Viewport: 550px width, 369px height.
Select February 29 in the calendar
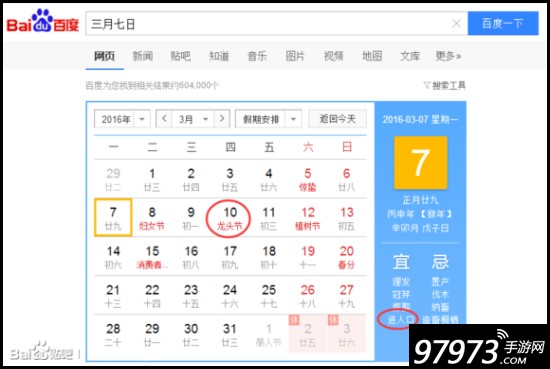pos(113,179)
